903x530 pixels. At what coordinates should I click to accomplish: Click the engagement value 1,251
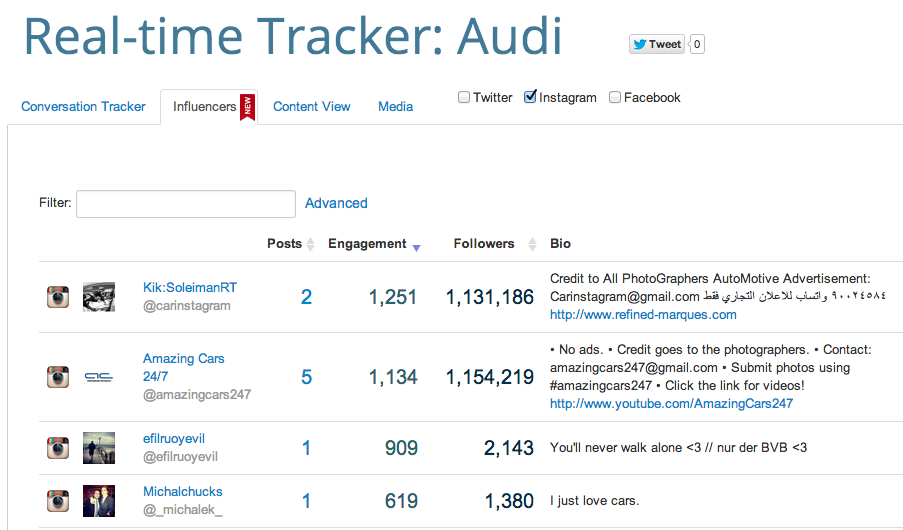pyautogui.click(x=393, y=297)
